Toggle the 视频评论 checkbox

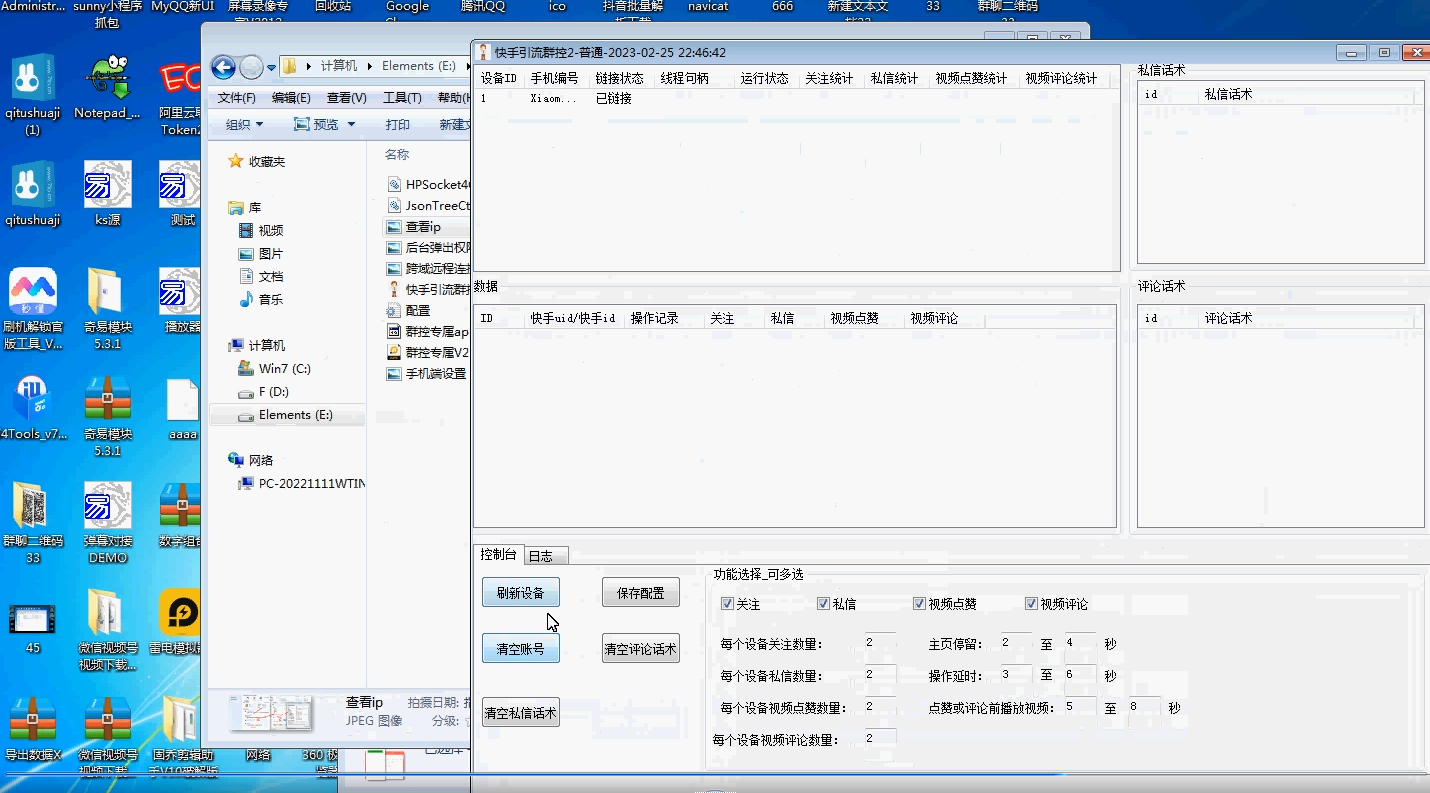[1031, 604]
